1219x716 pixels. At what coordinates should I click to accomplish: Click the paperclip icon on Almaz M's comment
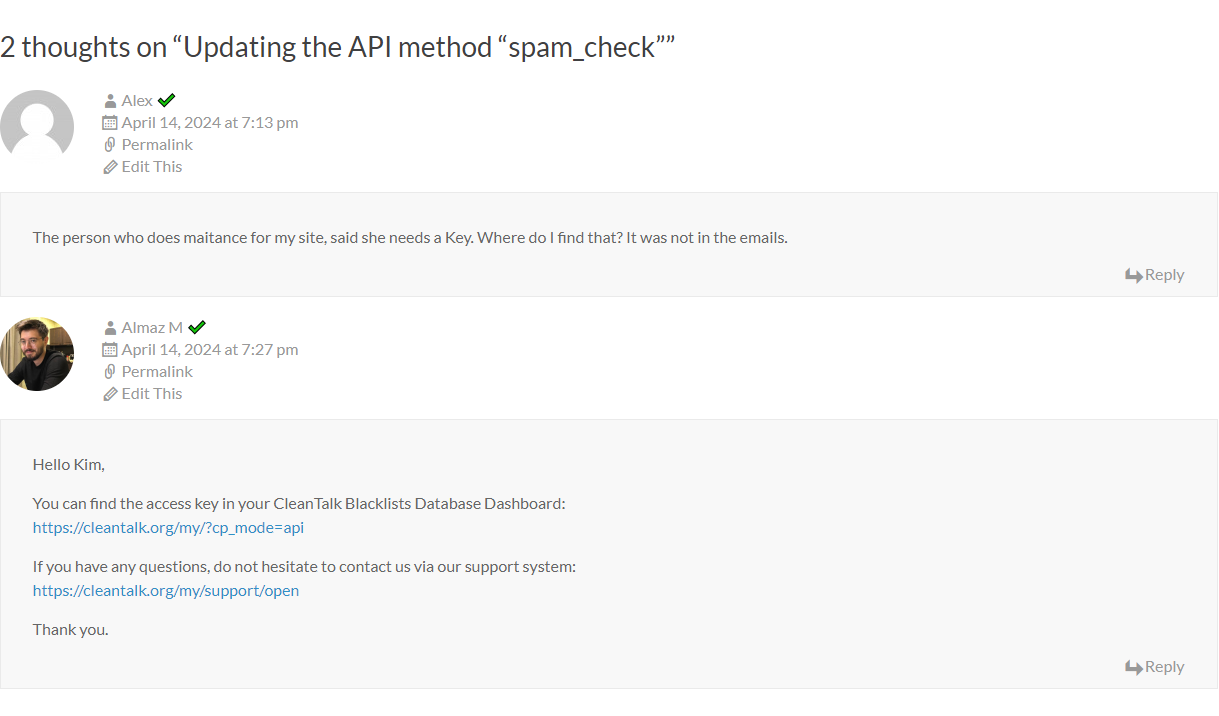click(110, 372)
